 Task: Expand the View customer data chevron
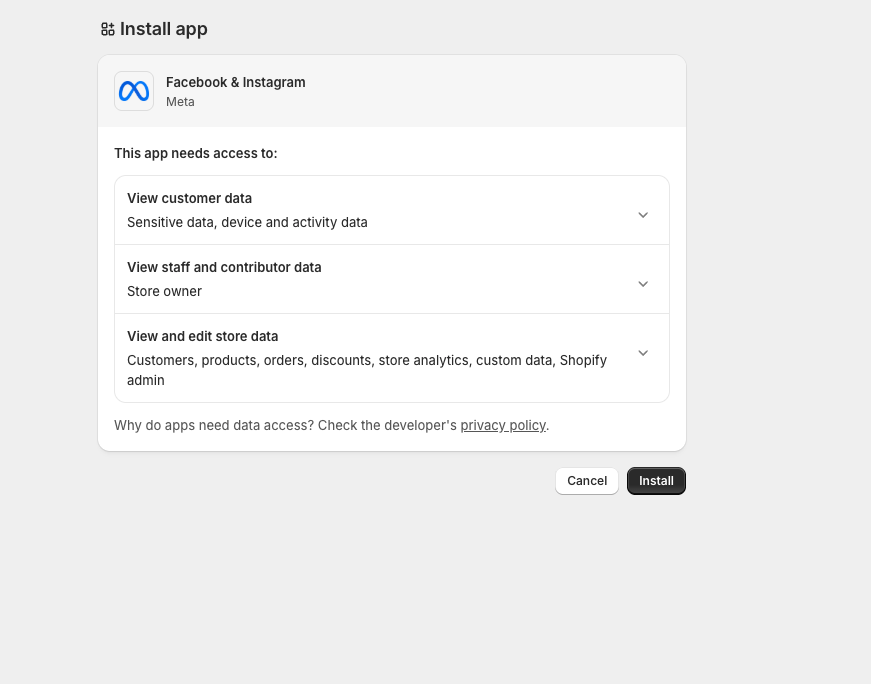point(643,215)
